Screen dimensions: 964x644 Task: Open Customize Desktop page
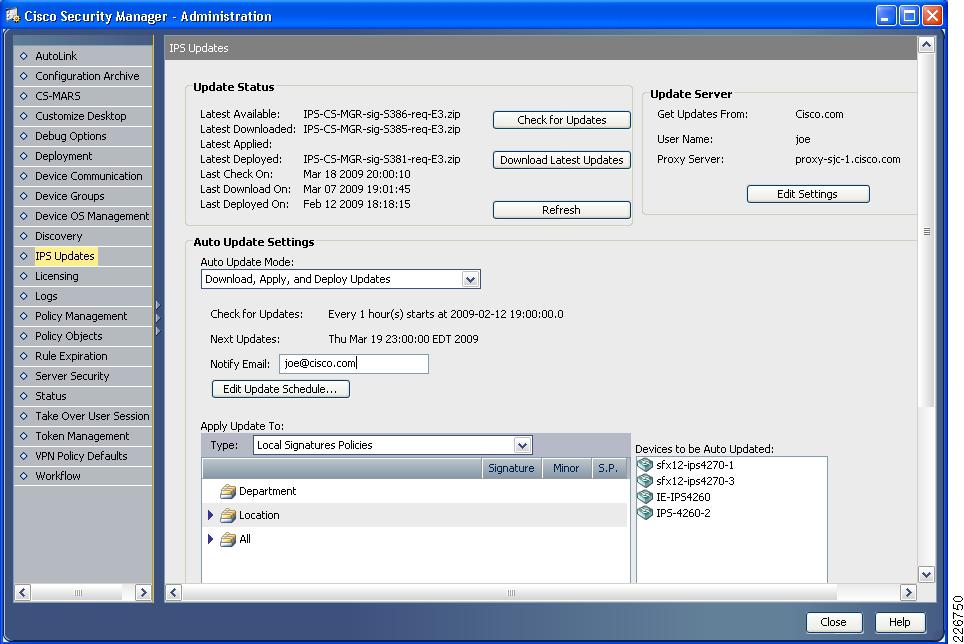(81, 116)
